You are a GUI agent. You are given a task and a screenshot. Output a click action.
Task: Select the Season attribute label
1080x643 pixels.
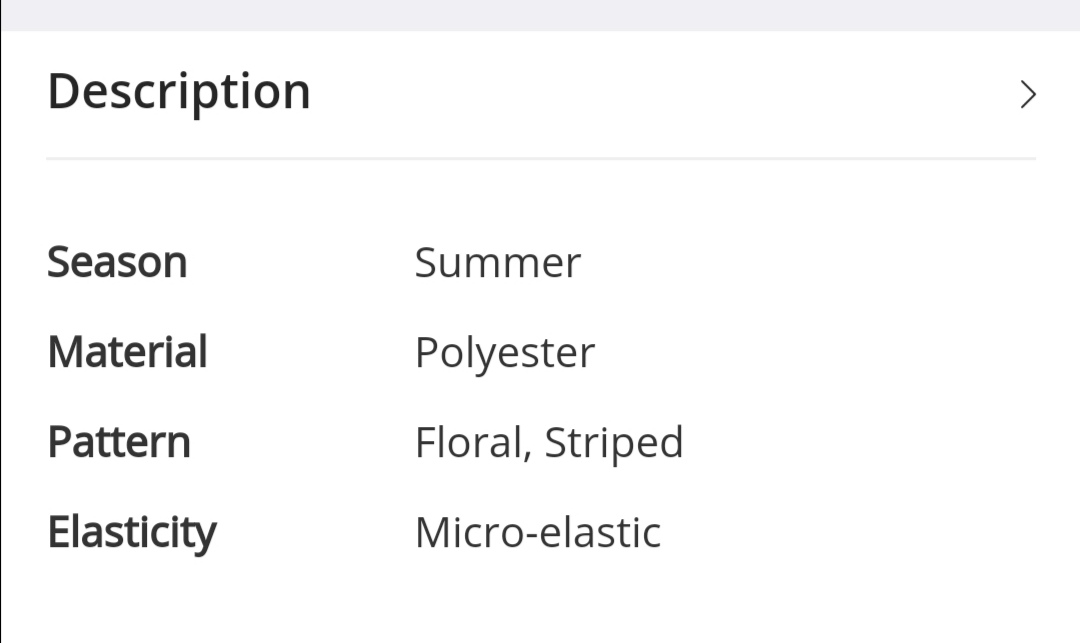point(117,262)
